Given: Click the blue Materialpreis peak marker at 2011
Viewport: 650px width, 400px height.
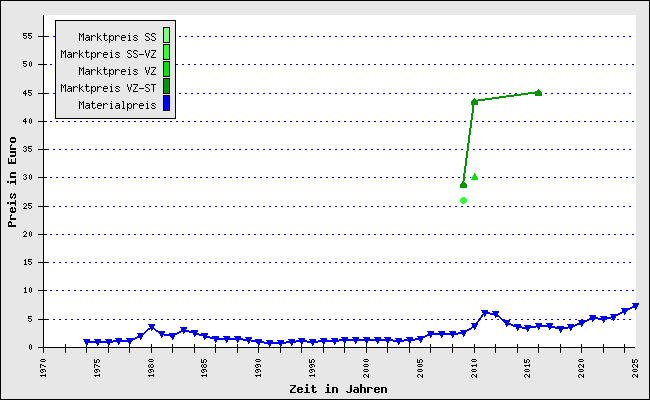Looking at the screenshot, I should tap(485, 313).
